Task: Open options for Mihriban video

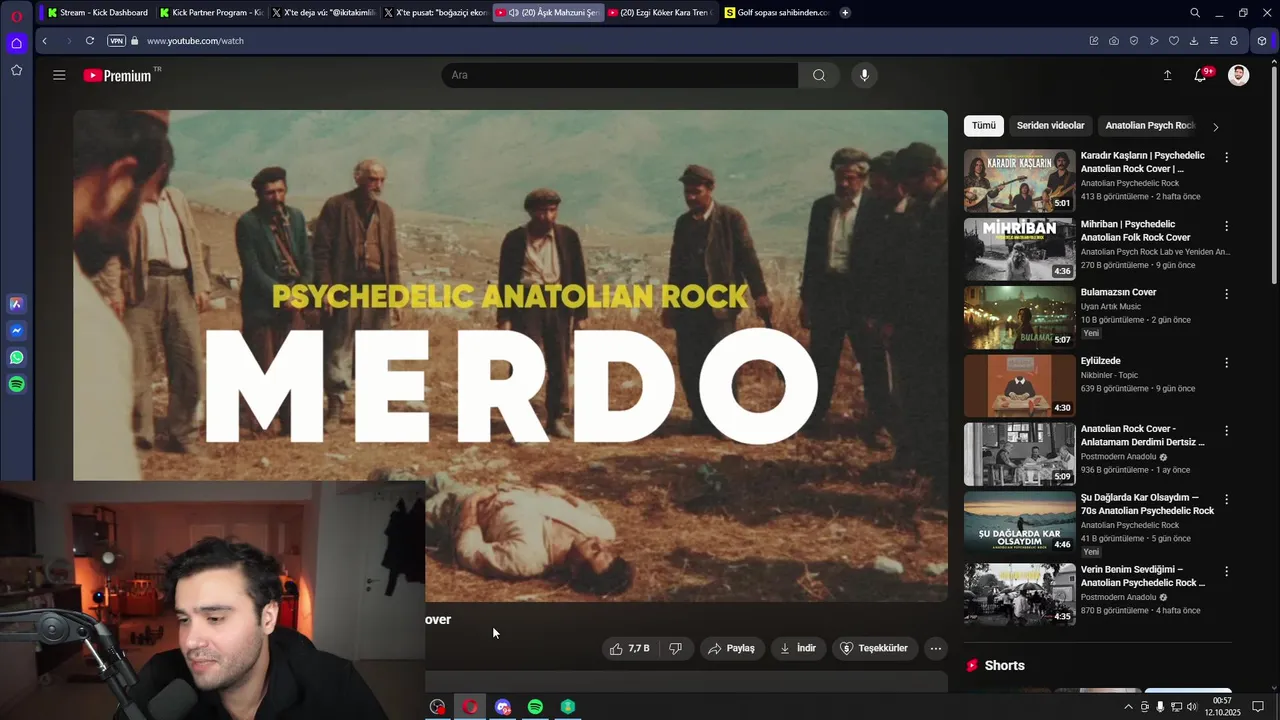Action: click(1226, 226)
